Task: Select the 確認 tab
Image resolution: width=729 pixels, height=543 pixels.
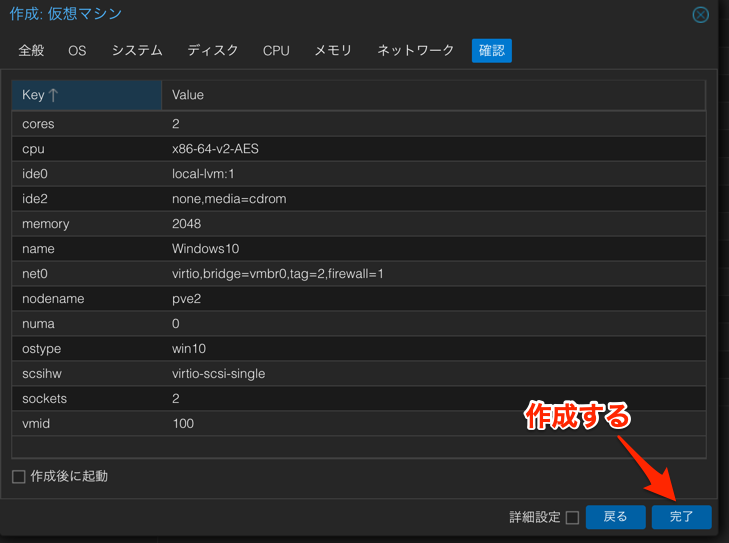Action: point(491,51)
